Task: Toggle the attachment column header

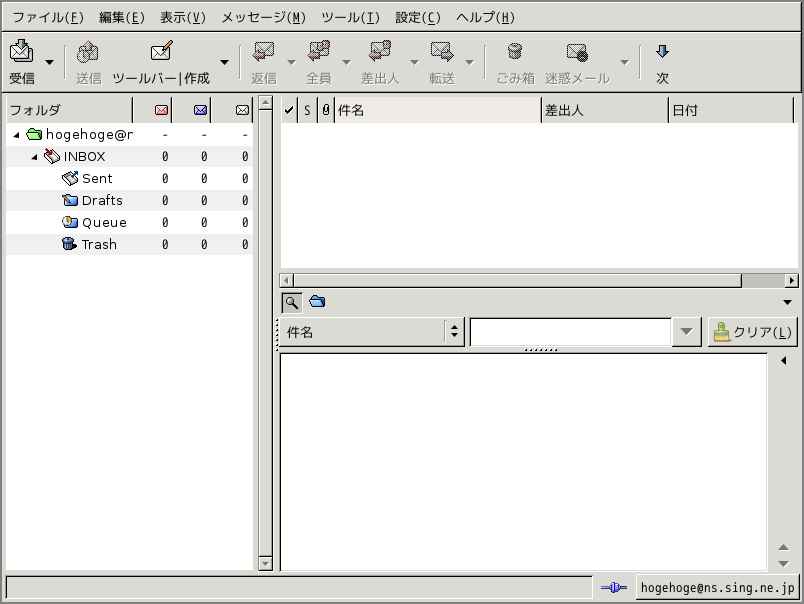Action: [x=326, y=110]
